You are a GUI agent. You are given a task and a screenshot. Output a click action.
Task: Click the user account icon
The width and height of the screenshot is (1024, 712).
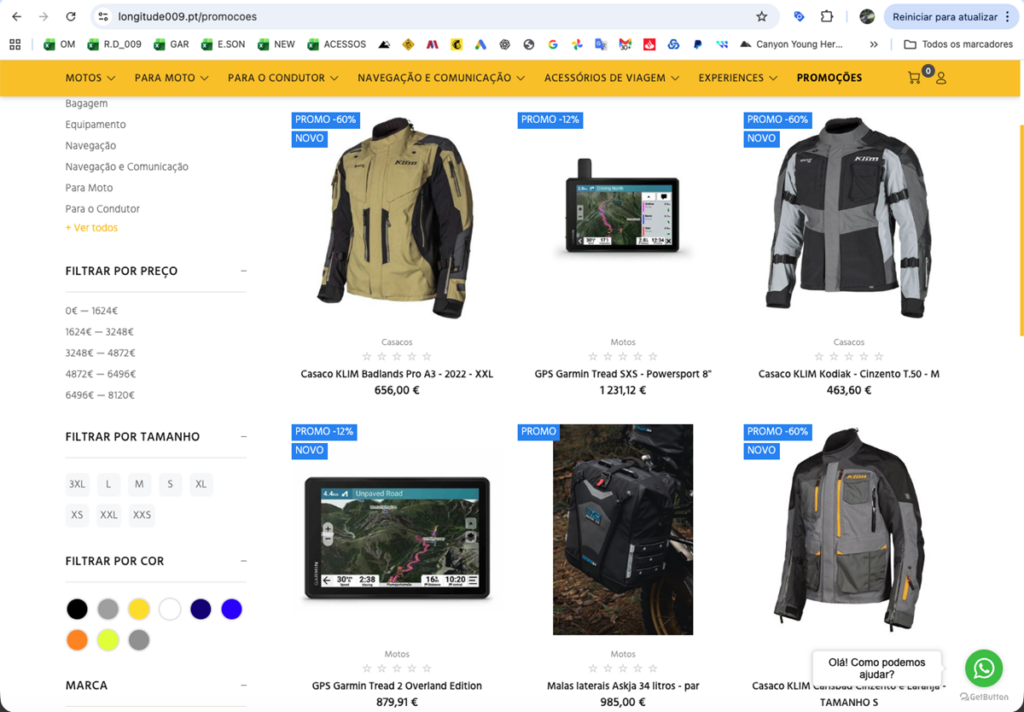[x=941, y=78]
